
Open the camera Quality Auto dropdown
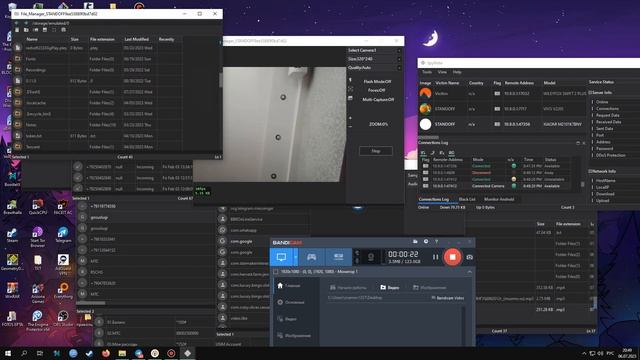click(374, 67)
